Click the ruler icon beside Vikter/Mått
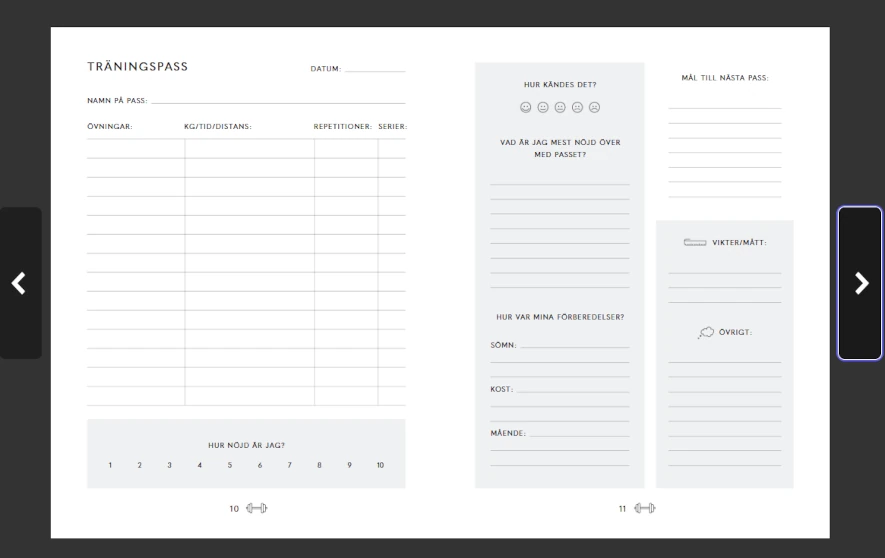This screenshot has height=558, width=885. coord(694,242)
